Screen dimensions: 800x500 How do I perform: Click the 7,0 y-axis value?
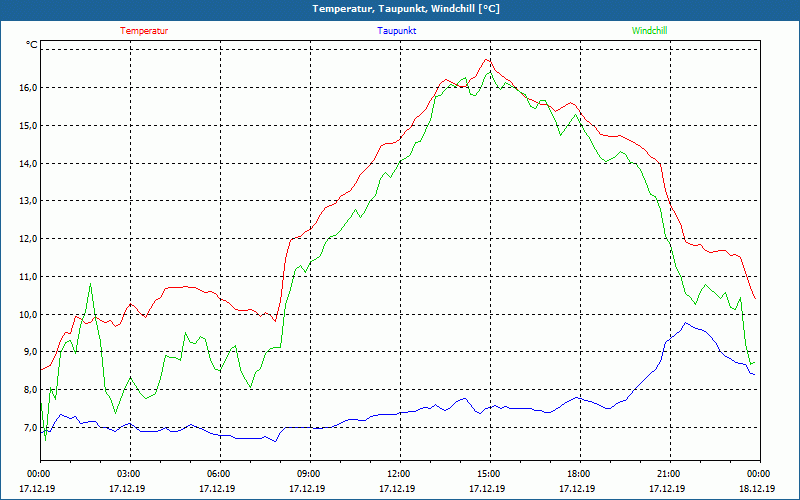(31, 428)
